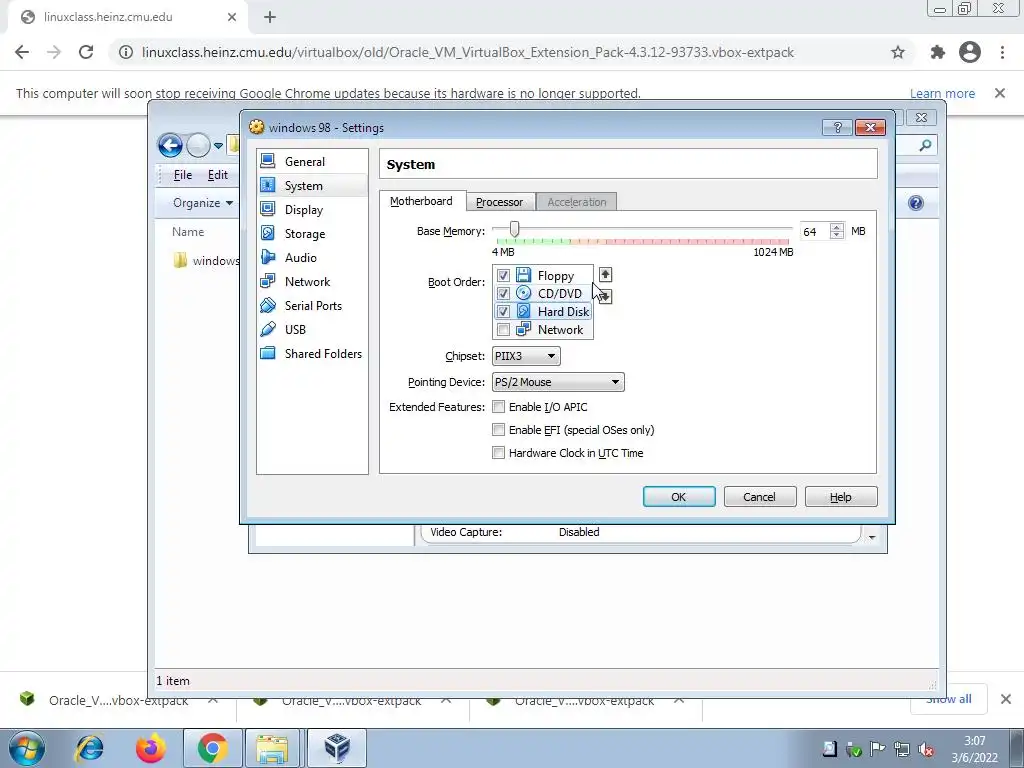Enable I/O APIC checkbox
This screenshot has height=768, width=1024.
(x=498, y=407)
